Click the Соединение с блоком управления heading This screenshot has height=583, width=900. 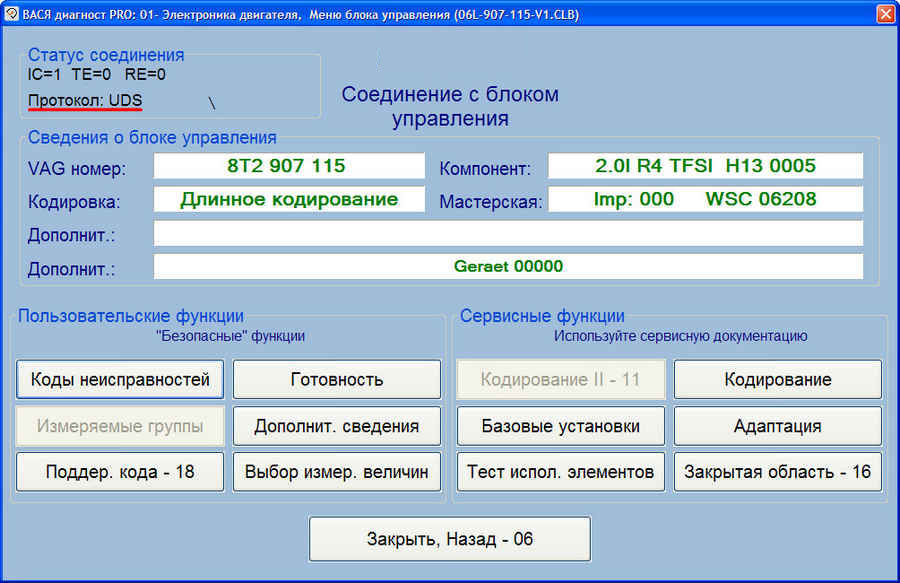pos(450,106)
